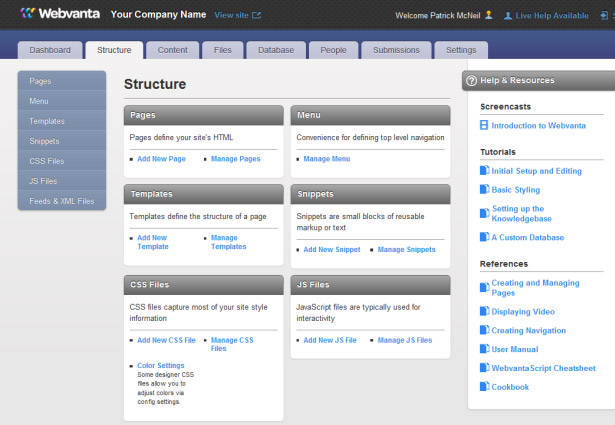
Task: Click the document icon beside WebvantaScript Cheatsheet
Action: point(484,367)
